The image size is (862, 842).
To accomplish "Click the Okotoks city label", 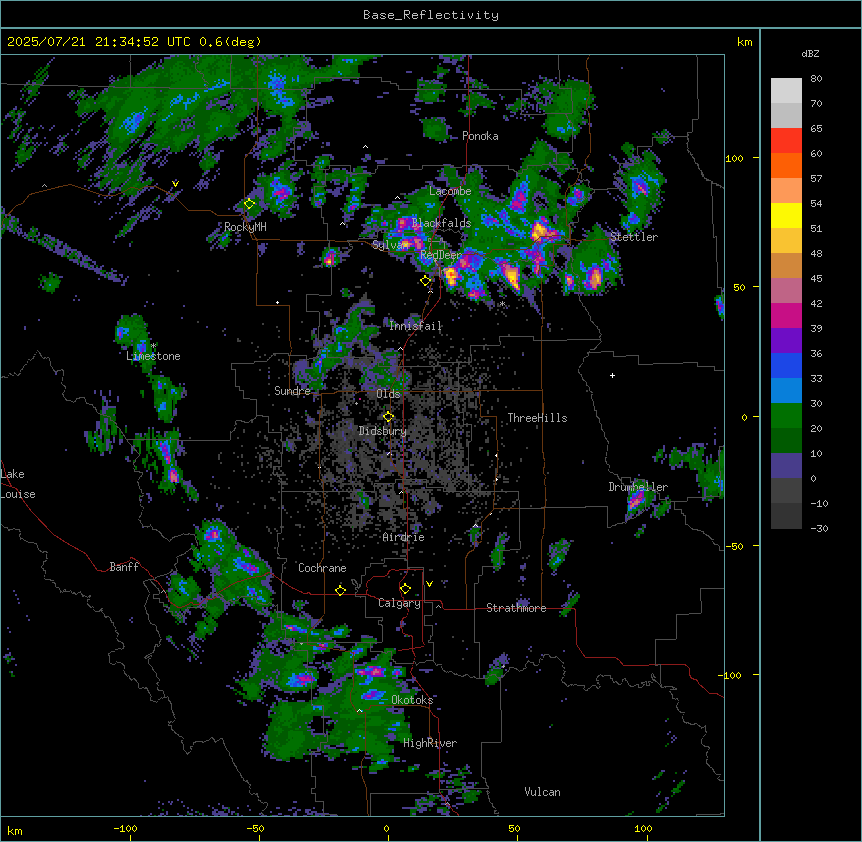I will coord(412,700).
